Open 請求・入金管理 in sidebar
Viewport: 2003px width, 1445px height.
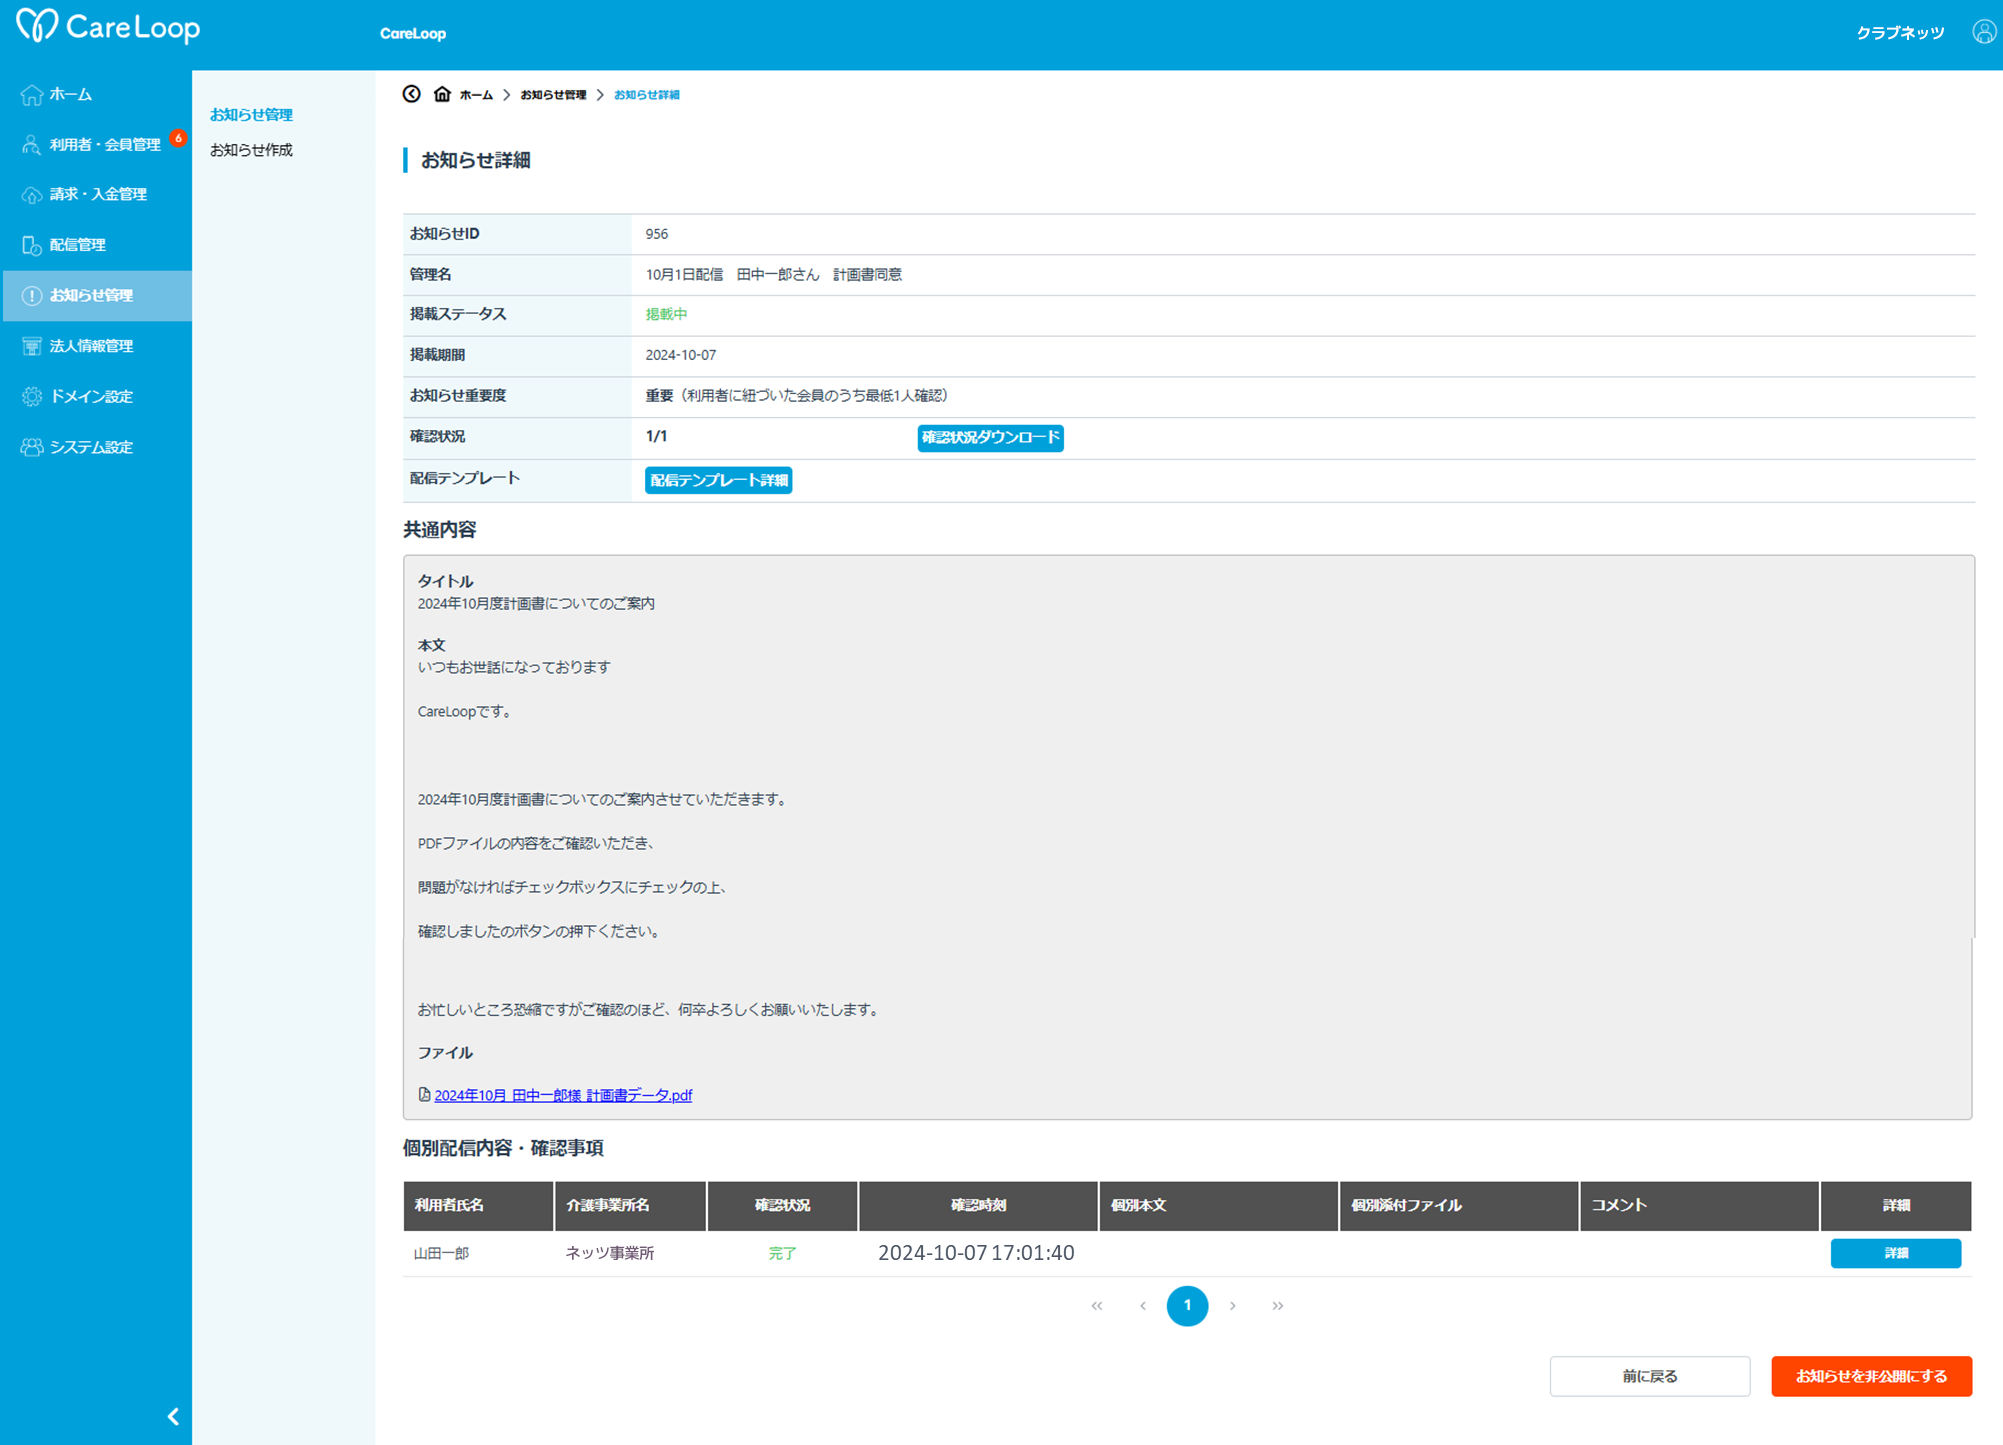click(x=97, y=194)
